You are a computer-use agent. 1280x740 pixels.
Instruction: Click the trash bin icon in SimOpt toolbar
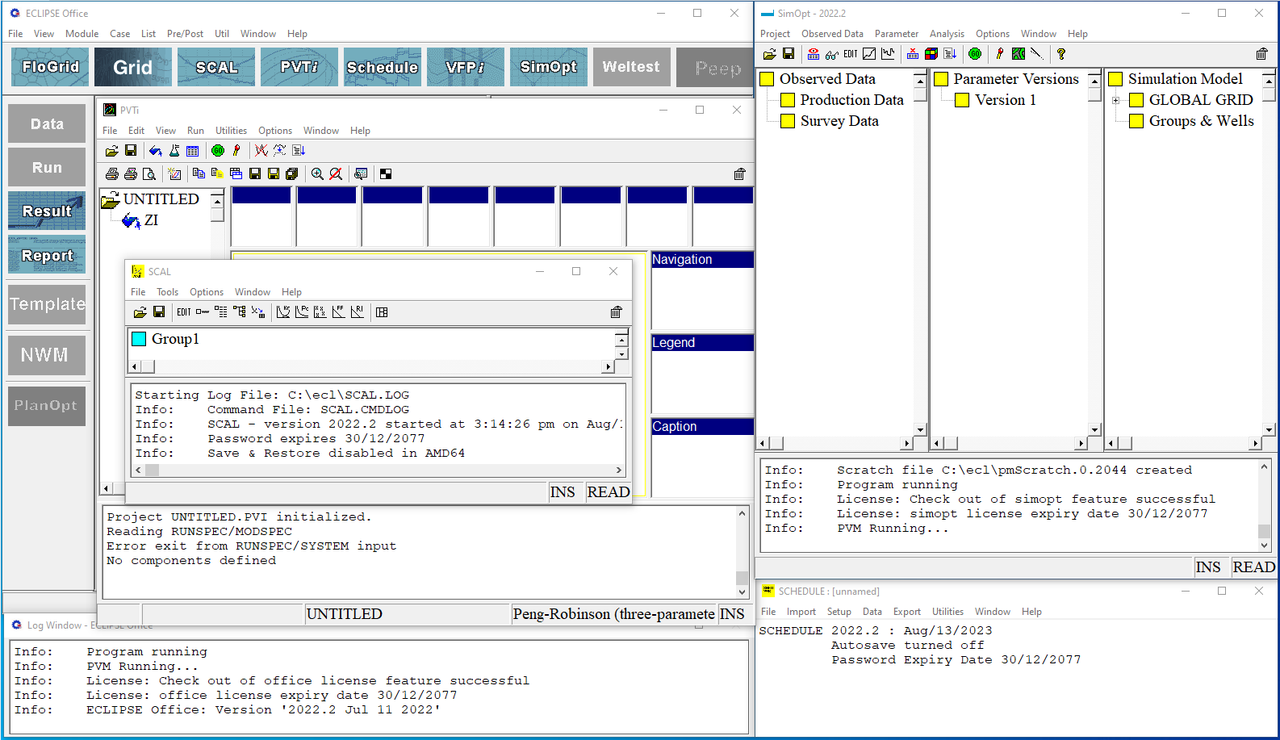1262,54
